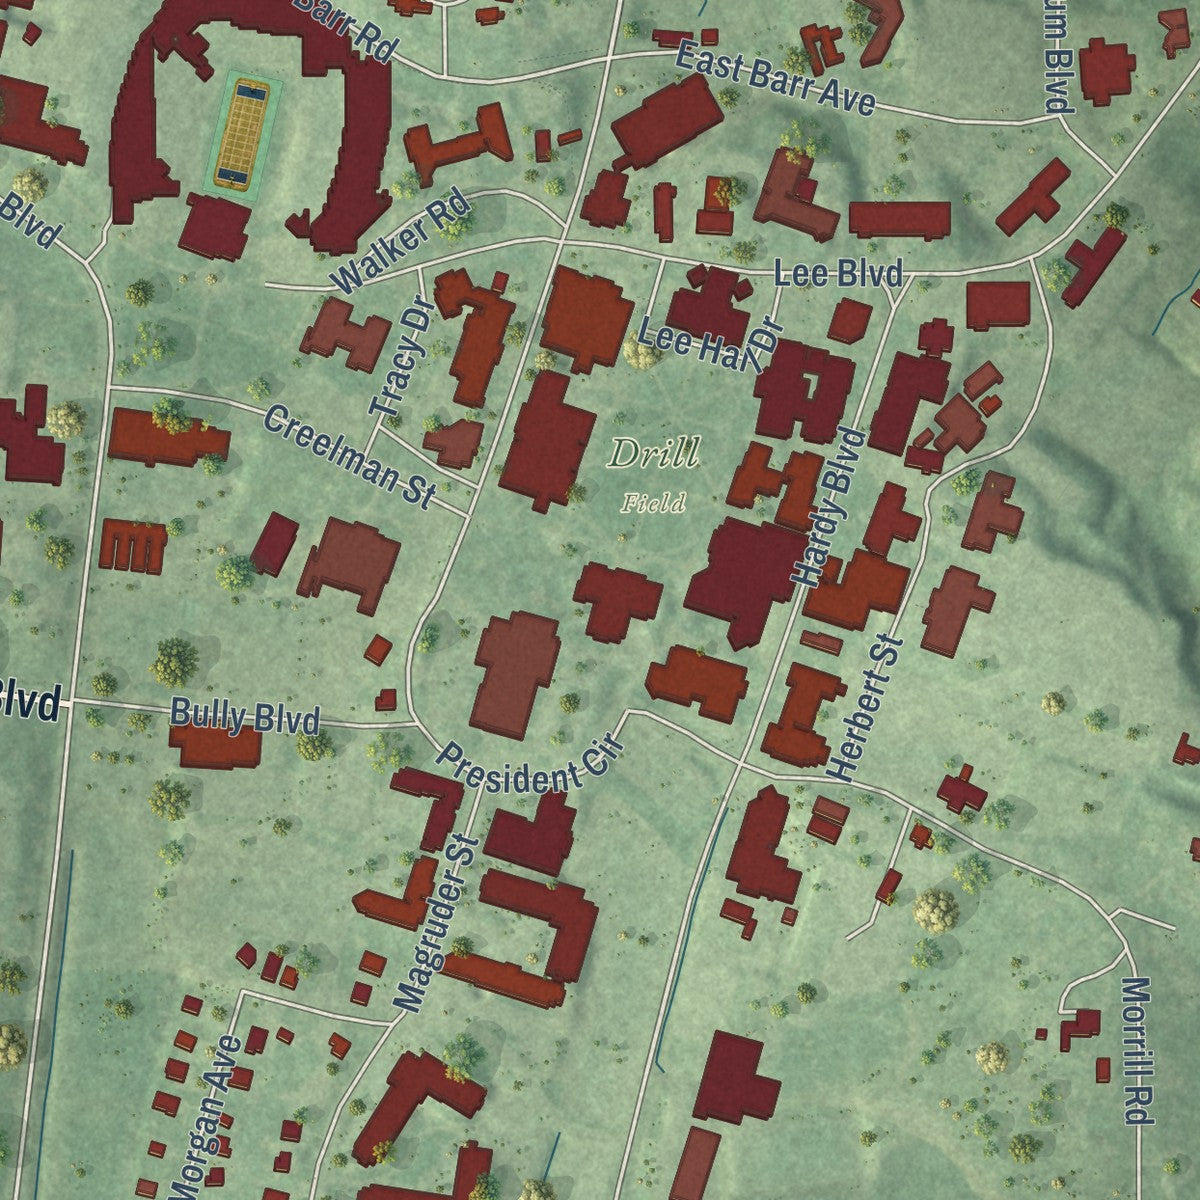Image resolution: width=1200 pixels, height=1200 pixels.
Task: Click the Bully Blvd label
Action: tap(245, 716)
